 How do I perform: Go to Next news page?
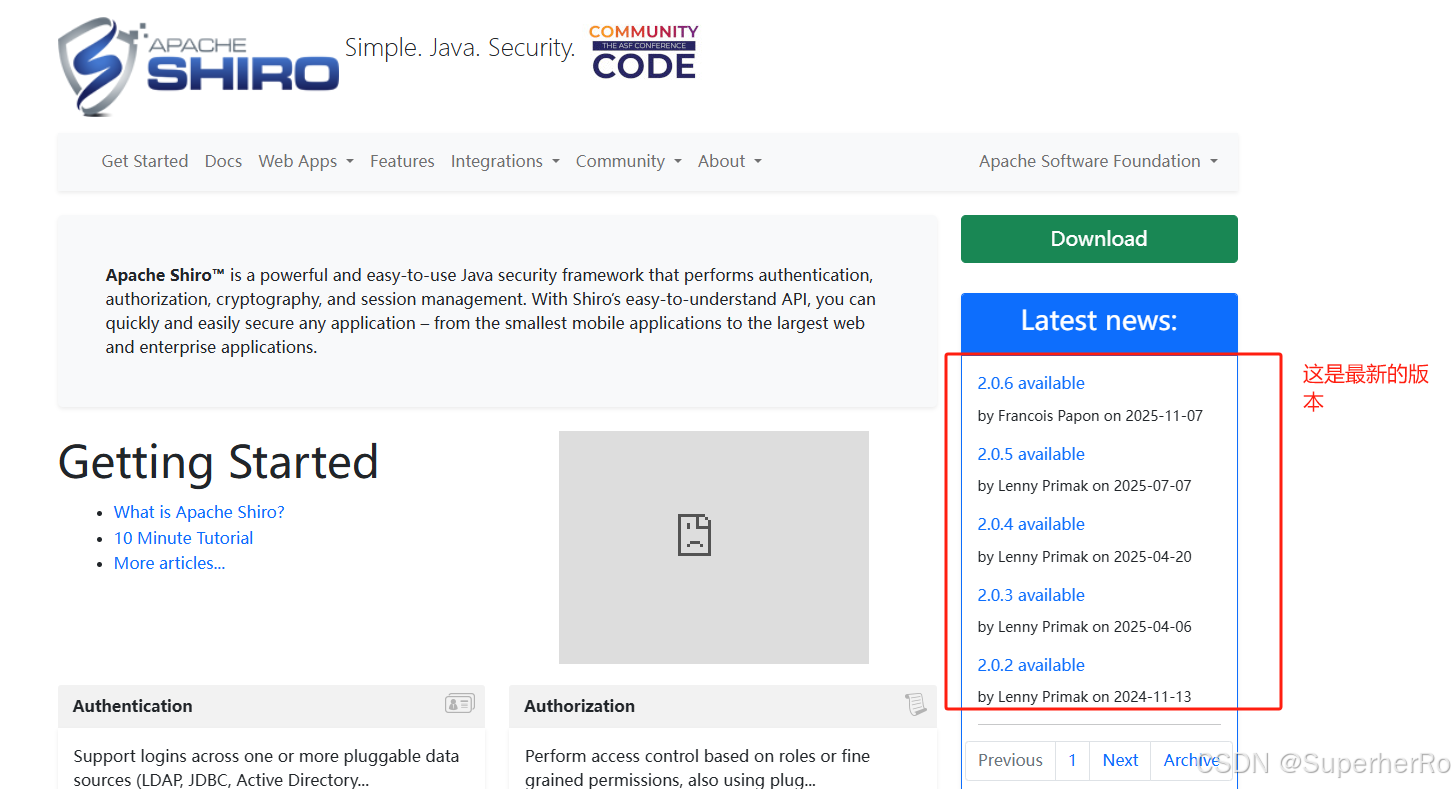[1120, 760]
